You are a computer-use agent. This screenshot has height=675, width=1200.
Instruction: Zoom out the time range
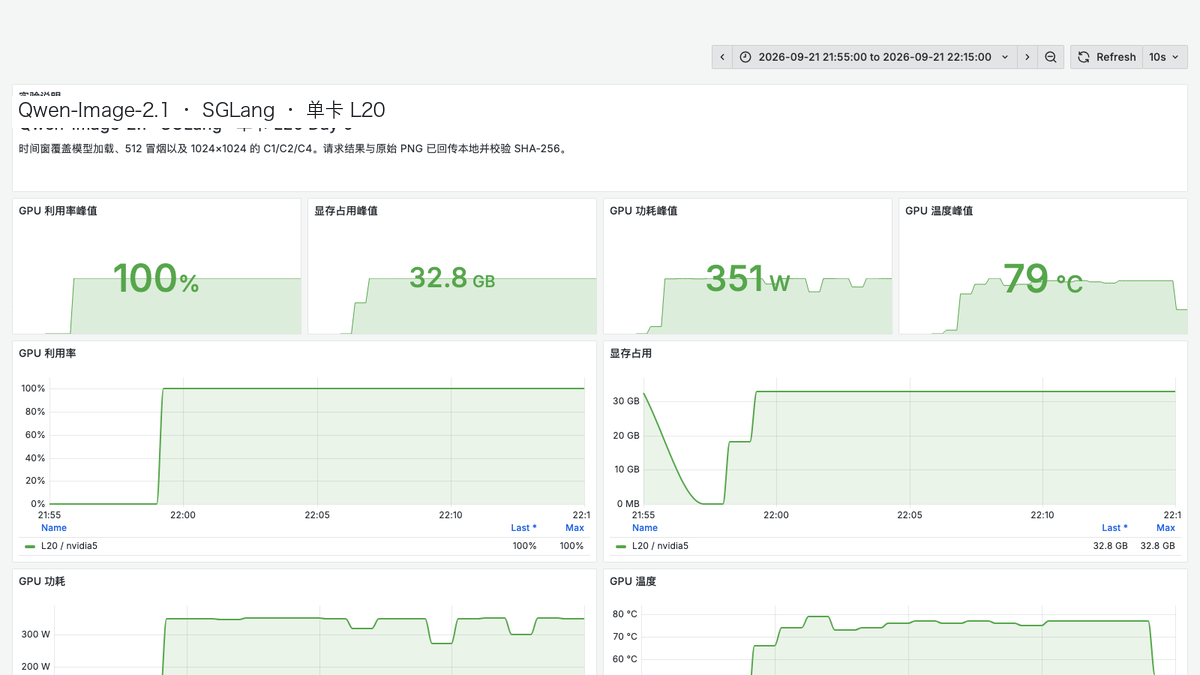coord(1051,57)
